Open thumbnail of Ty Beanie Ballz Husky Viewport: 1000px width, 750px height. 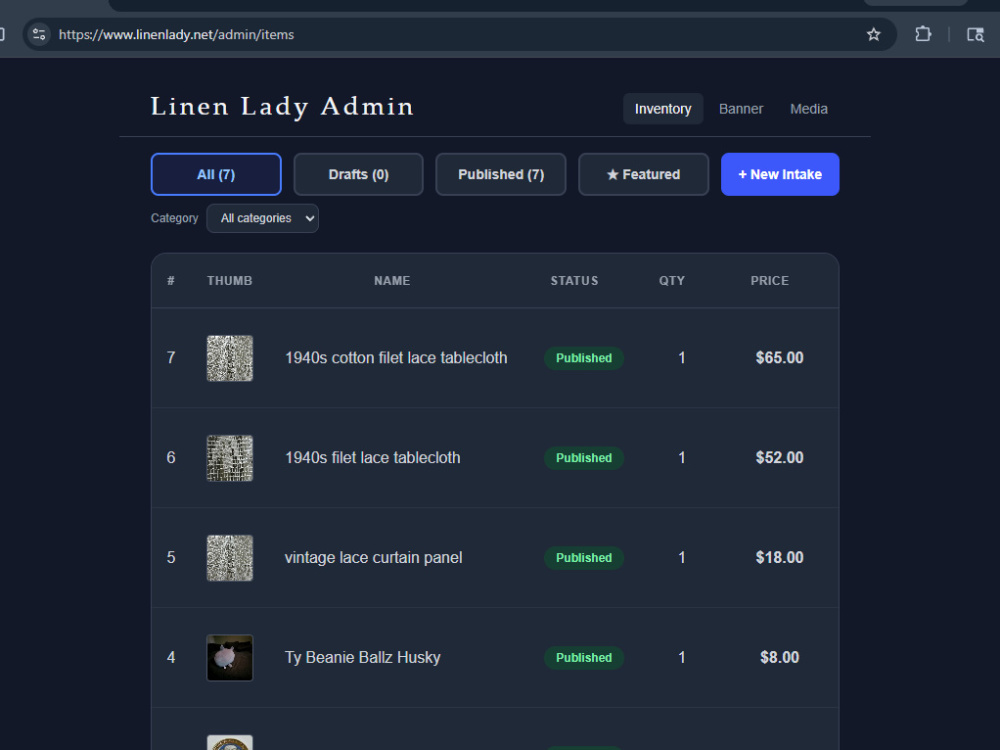pyautogui.click(x=230, y=658)
